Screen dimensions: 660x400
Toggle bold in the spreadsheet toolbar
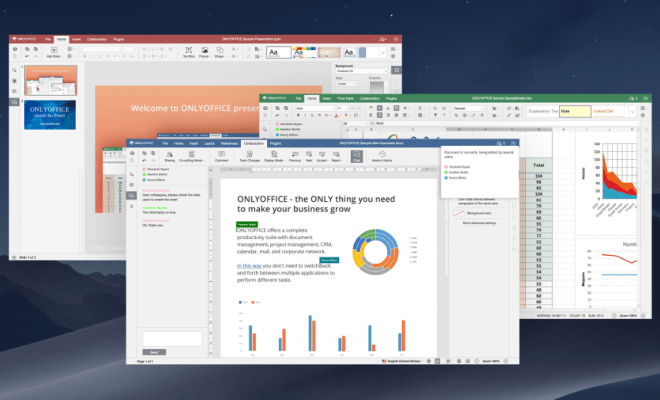pos(298,115)
